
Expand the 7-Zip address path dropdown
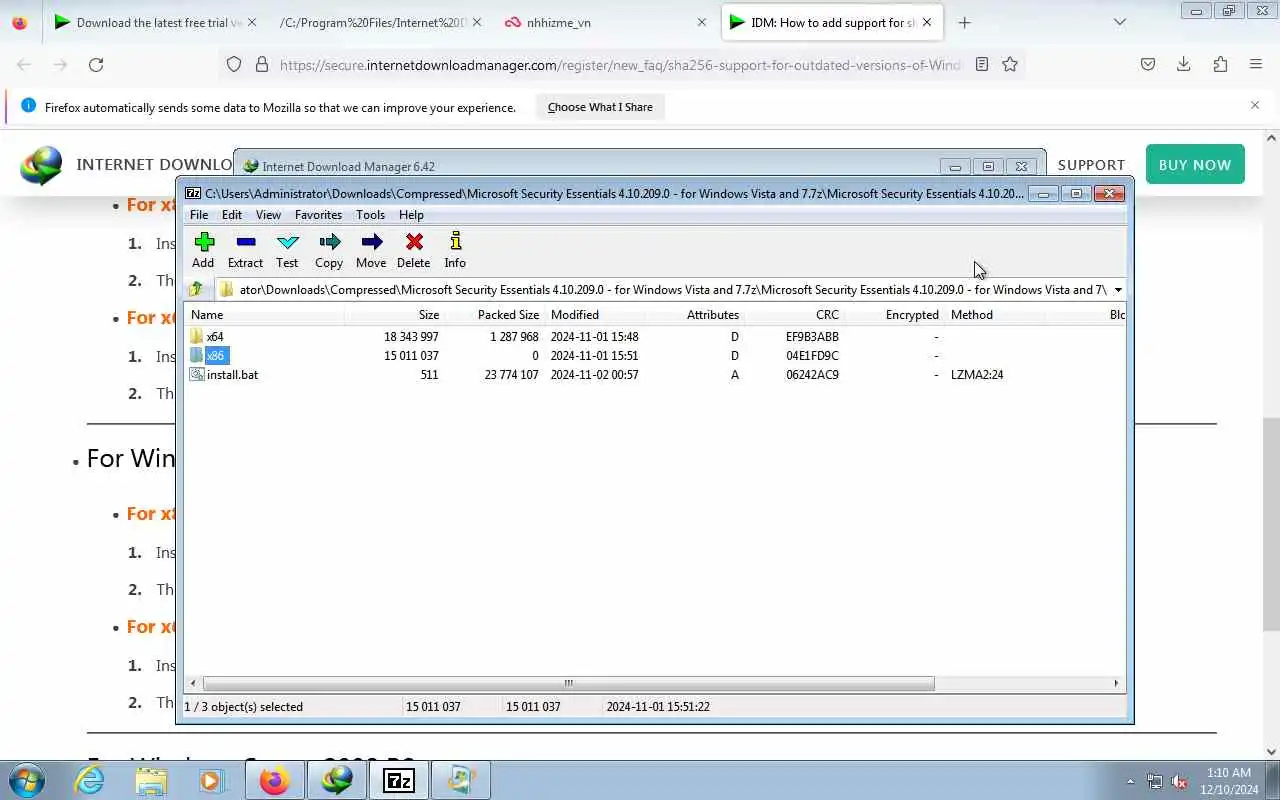1118,290
